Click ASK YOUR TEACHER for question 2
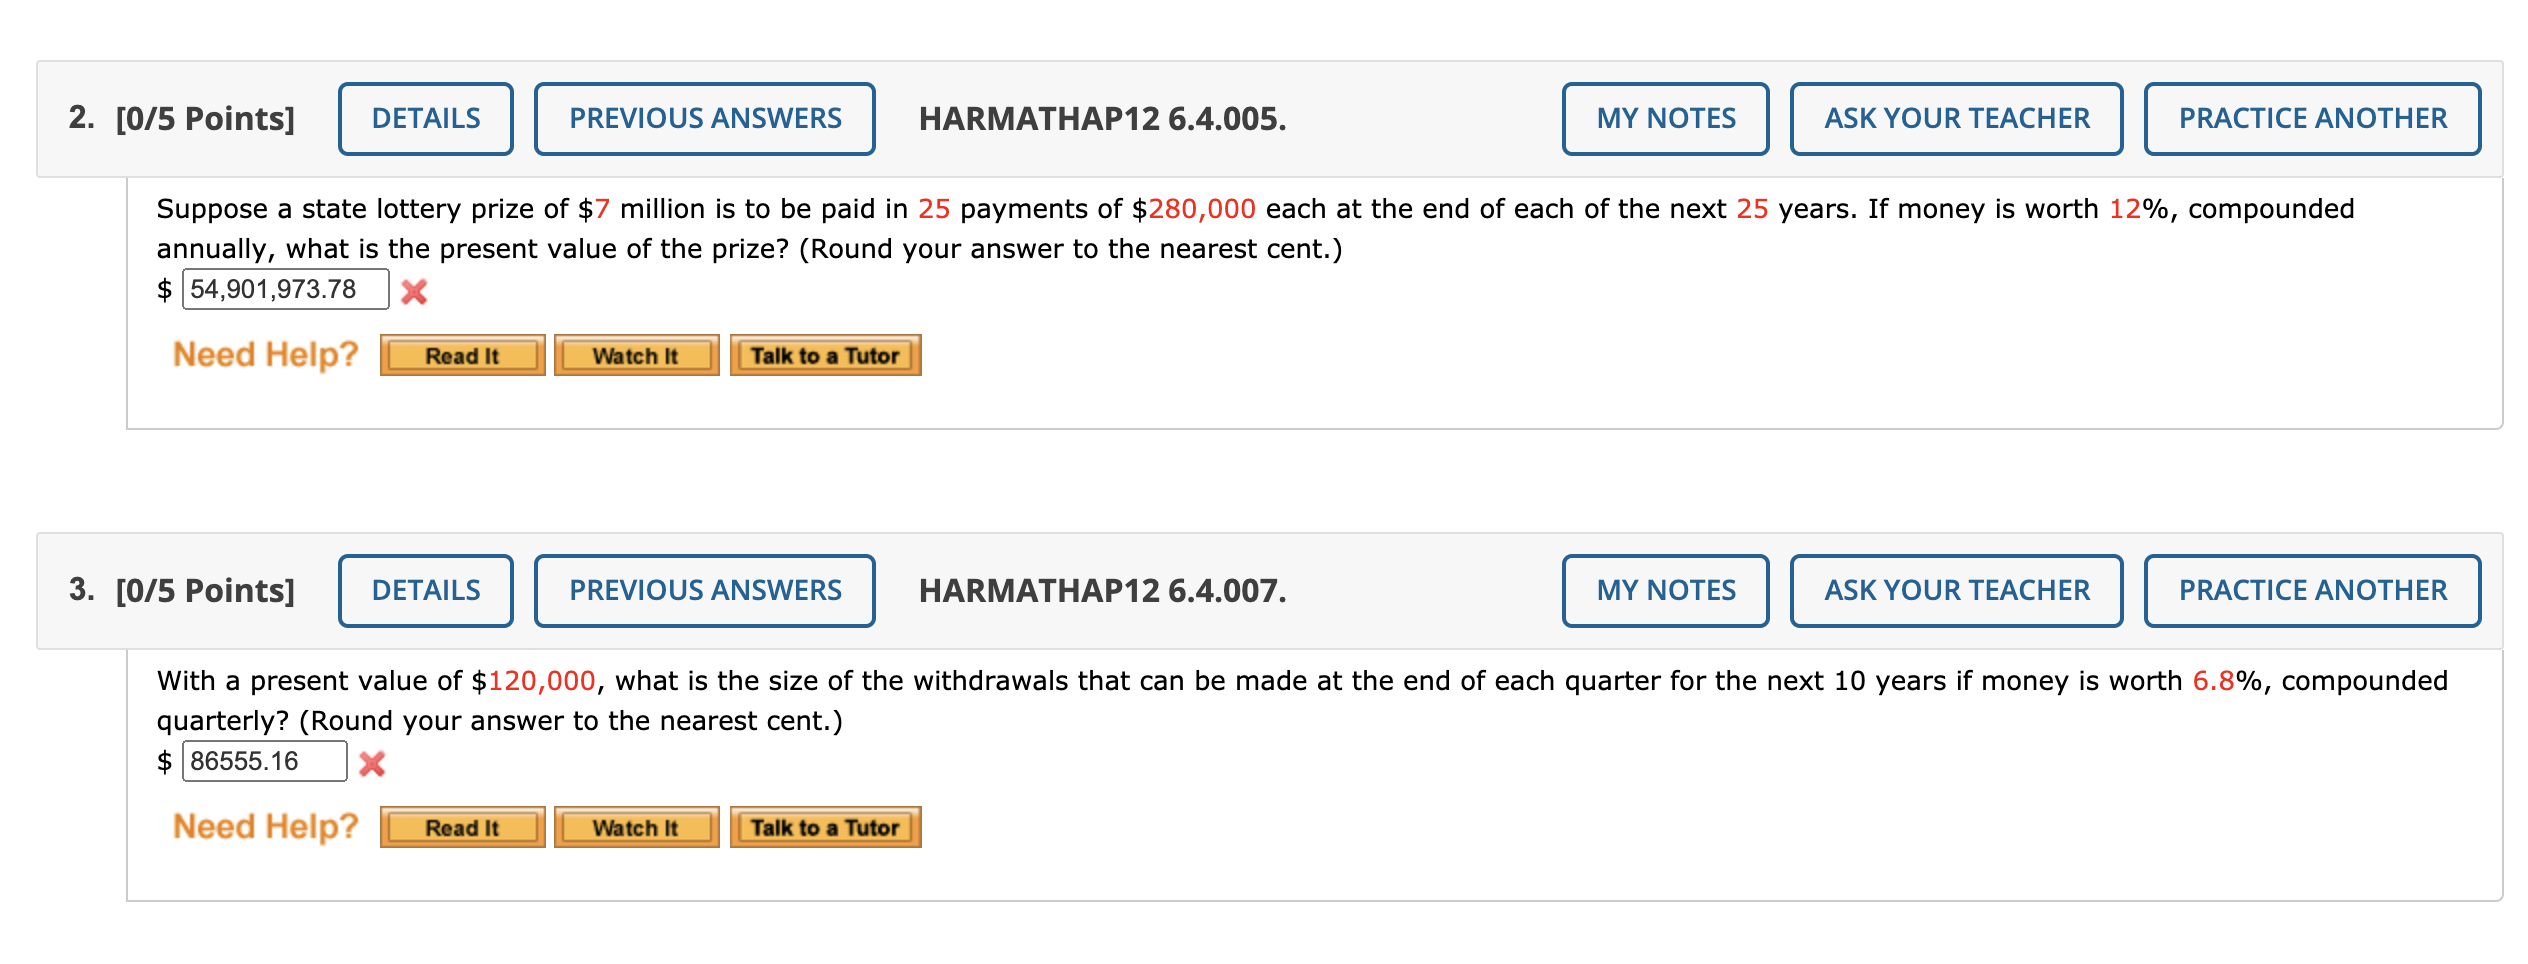 1957,118
